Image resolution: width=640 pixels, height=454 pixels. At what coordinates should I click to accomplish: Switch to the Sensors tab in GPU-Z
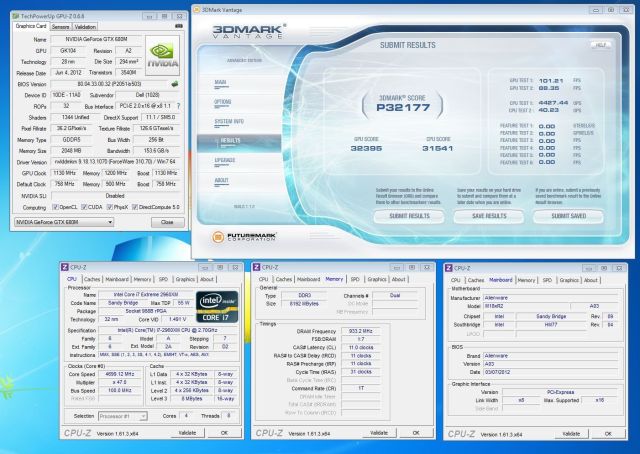point(60,27)
